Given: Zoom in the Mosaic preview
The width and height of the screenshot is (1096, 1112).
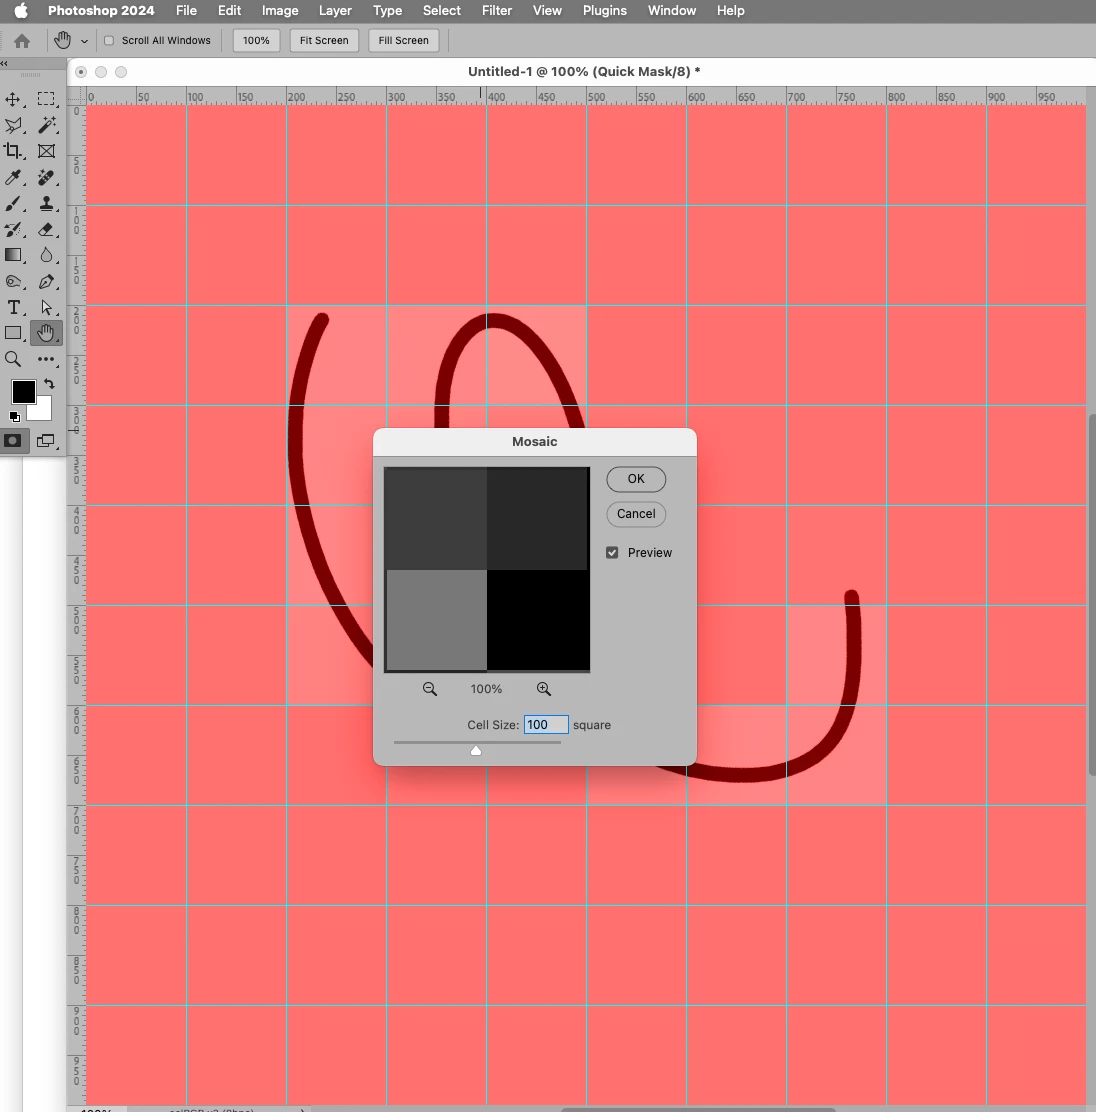Looking at the screenshot, I should 543,689.
